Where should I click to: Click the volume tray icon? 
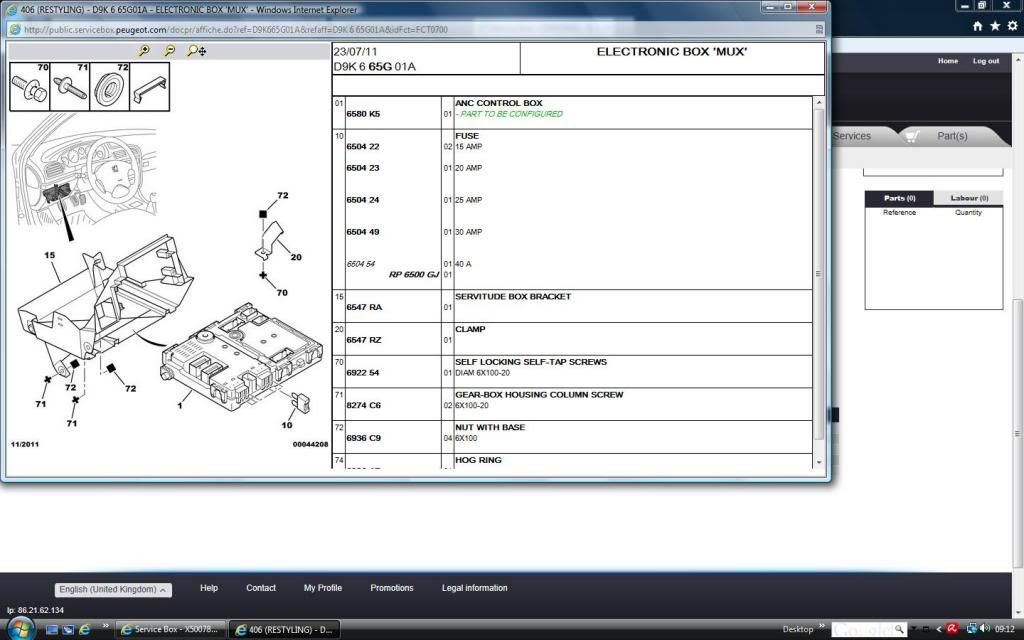985,629
